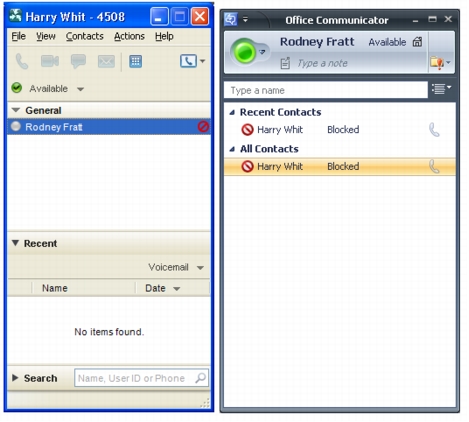
Task: Open the contact list view options button
Action: [x=441, y=89]
